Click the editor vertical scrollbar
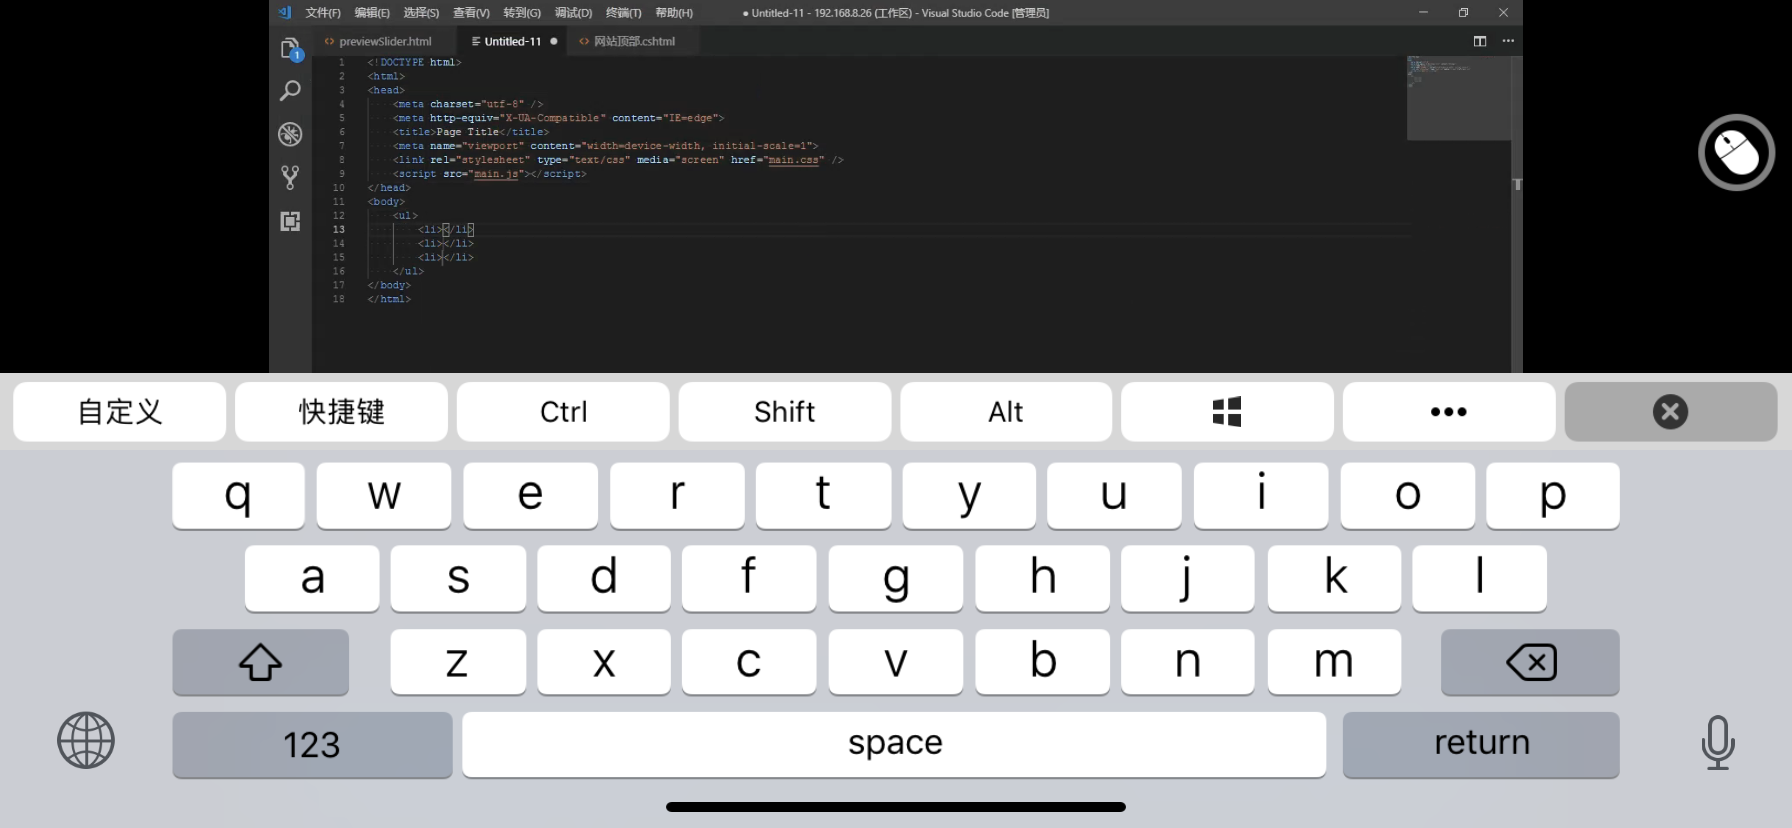Viewport: 1792px width, 828px height. click(1517, 214)
